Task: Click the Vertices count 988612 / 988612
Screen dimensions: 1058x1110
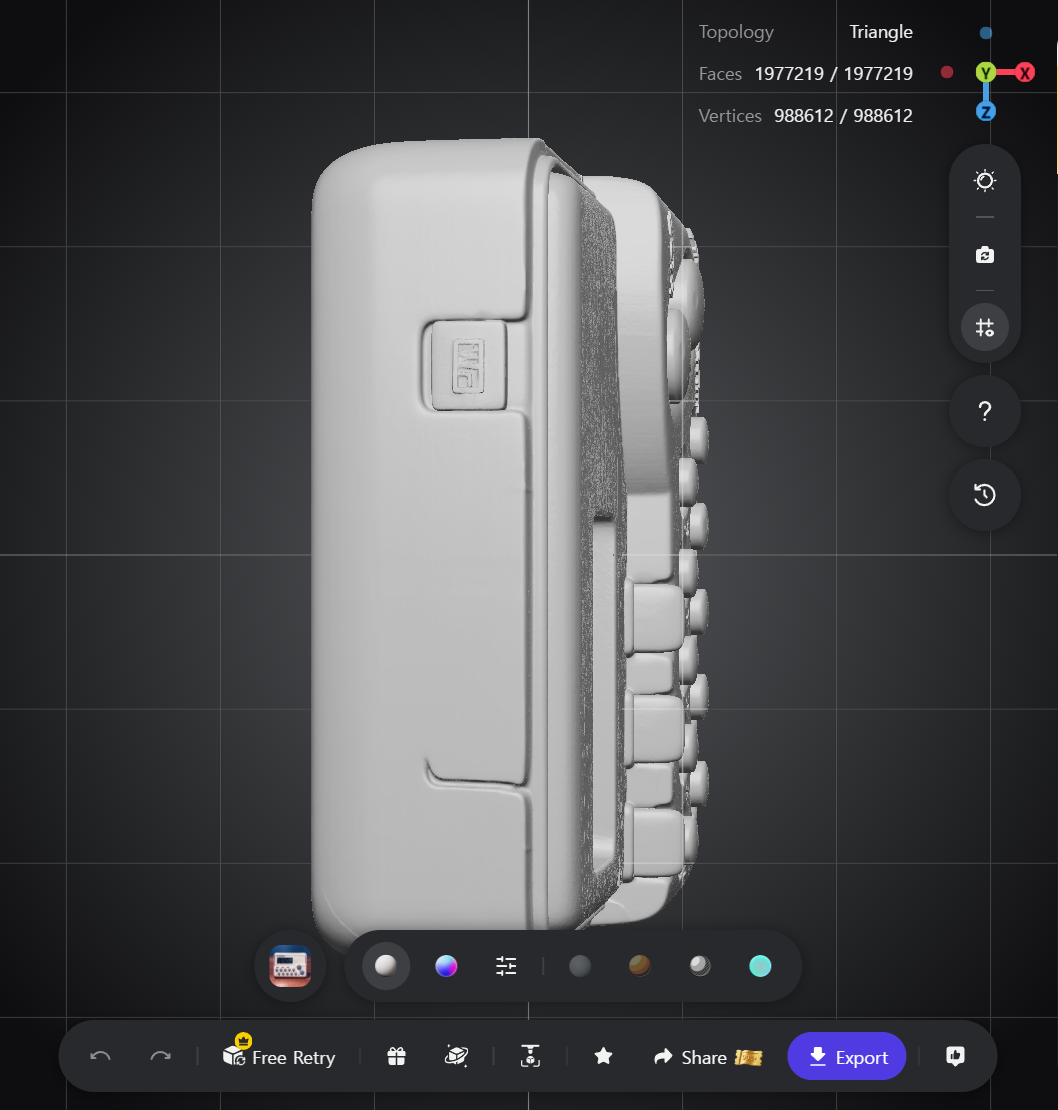Action: (x=843, y=115)
